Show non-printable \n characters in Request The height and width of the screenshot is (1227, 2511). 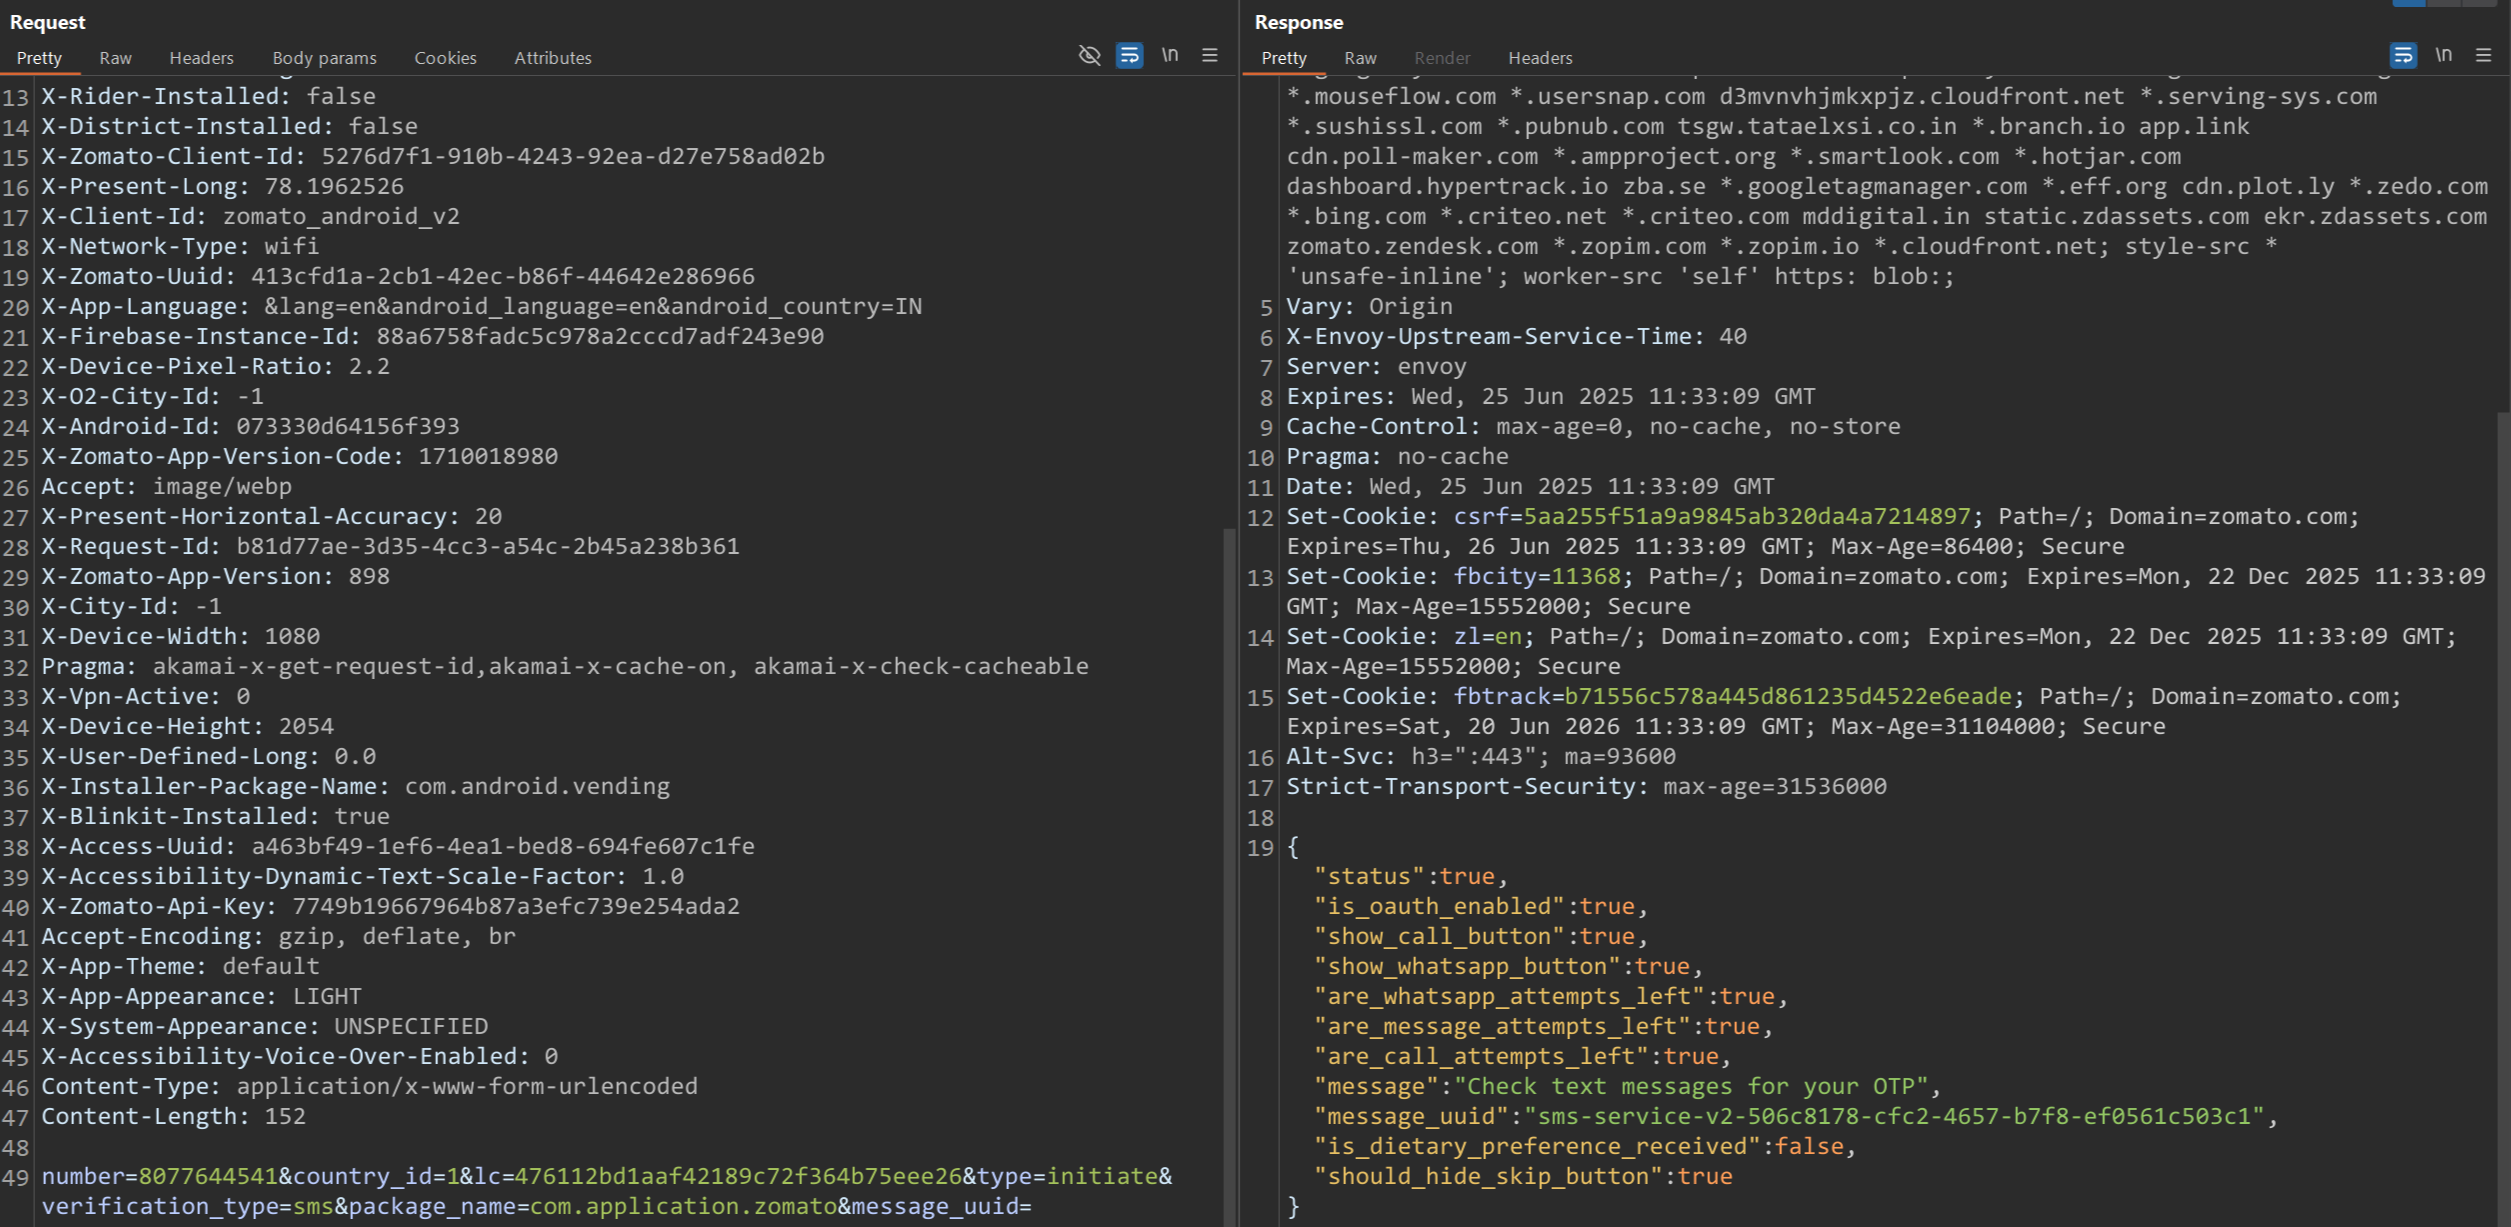pos(1169,56)
